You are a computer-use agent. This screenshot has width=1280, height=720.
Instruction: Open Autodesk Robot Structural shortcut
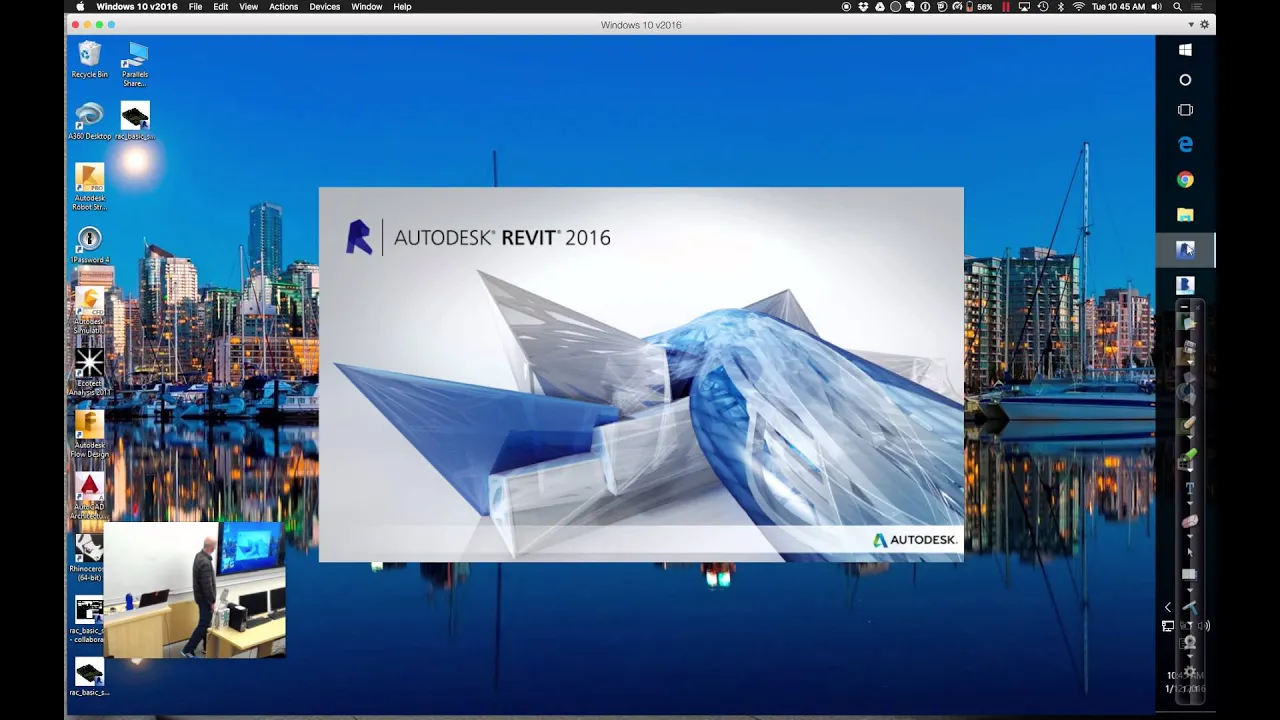point(89,187)
